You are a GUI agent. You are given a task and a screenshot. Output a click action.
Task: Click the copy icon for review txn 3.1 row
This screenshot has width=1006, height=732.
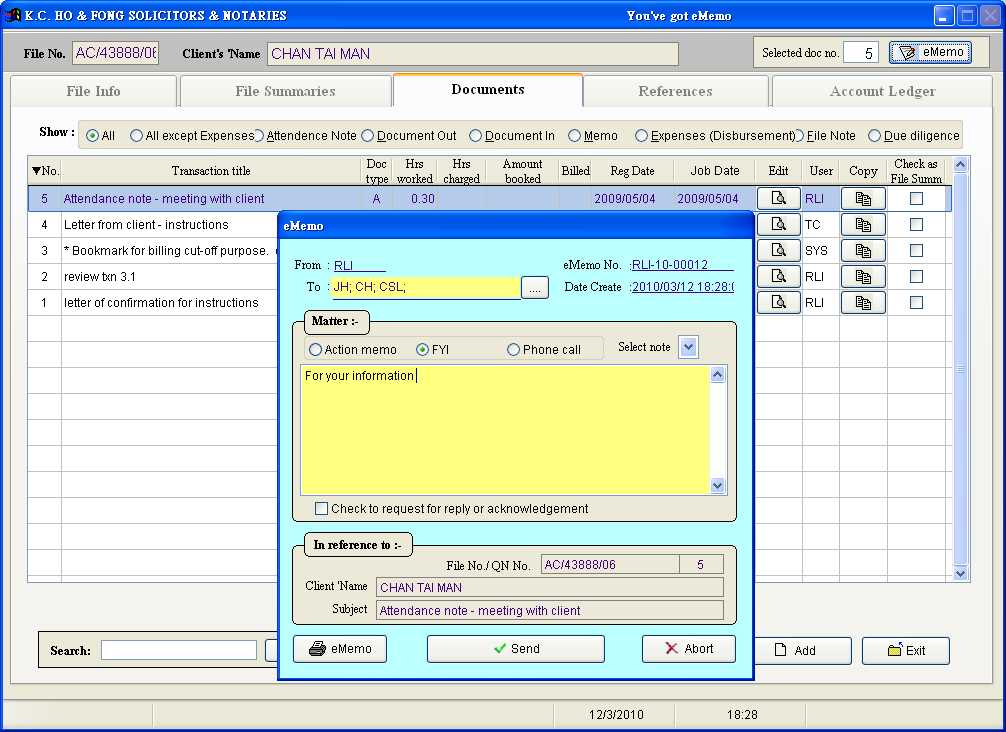(863, 277)
